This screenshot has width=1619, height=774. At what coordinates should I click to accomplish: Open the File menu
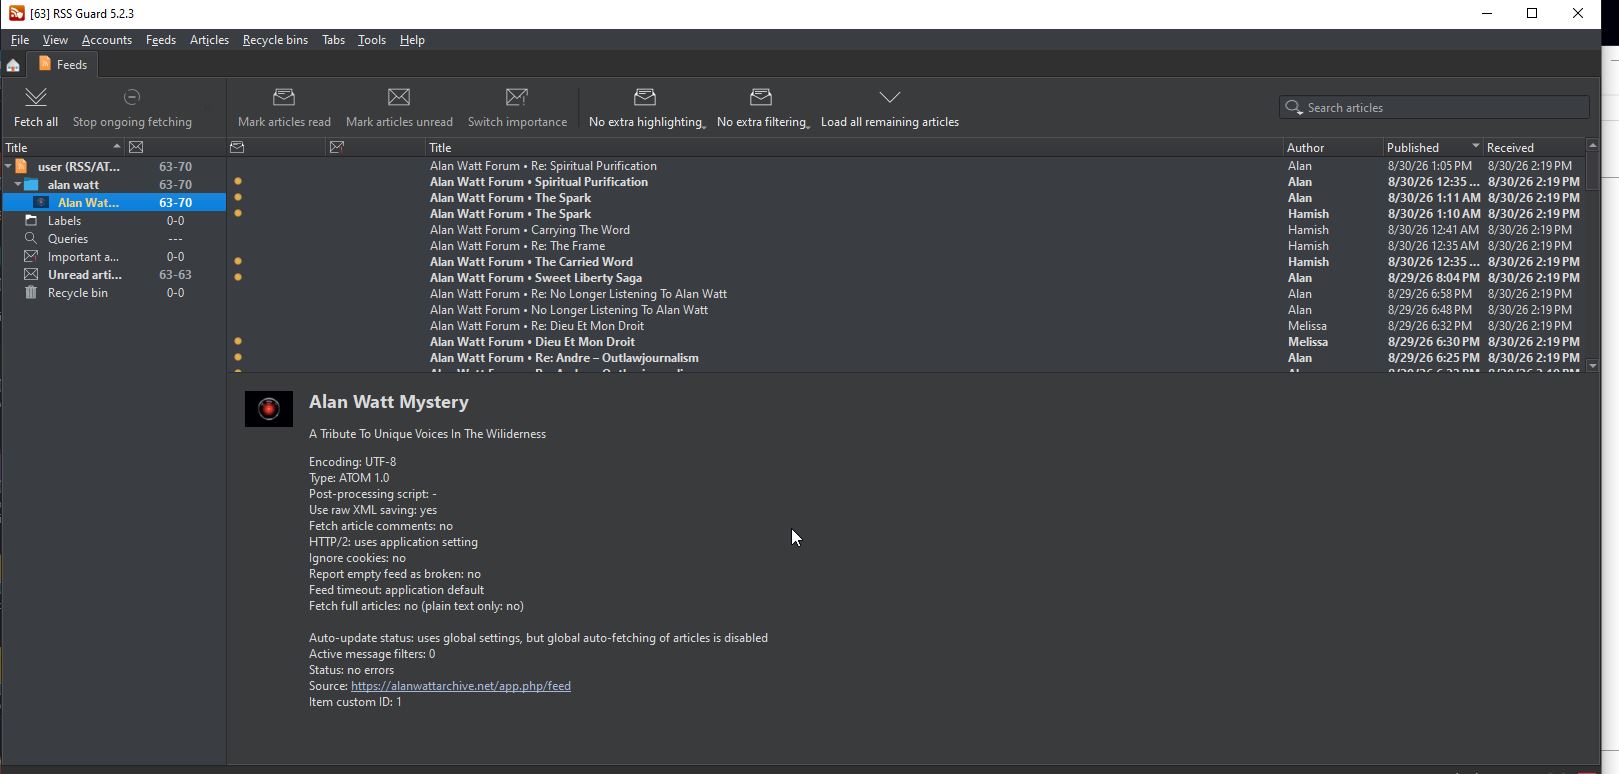coord(20,40)
